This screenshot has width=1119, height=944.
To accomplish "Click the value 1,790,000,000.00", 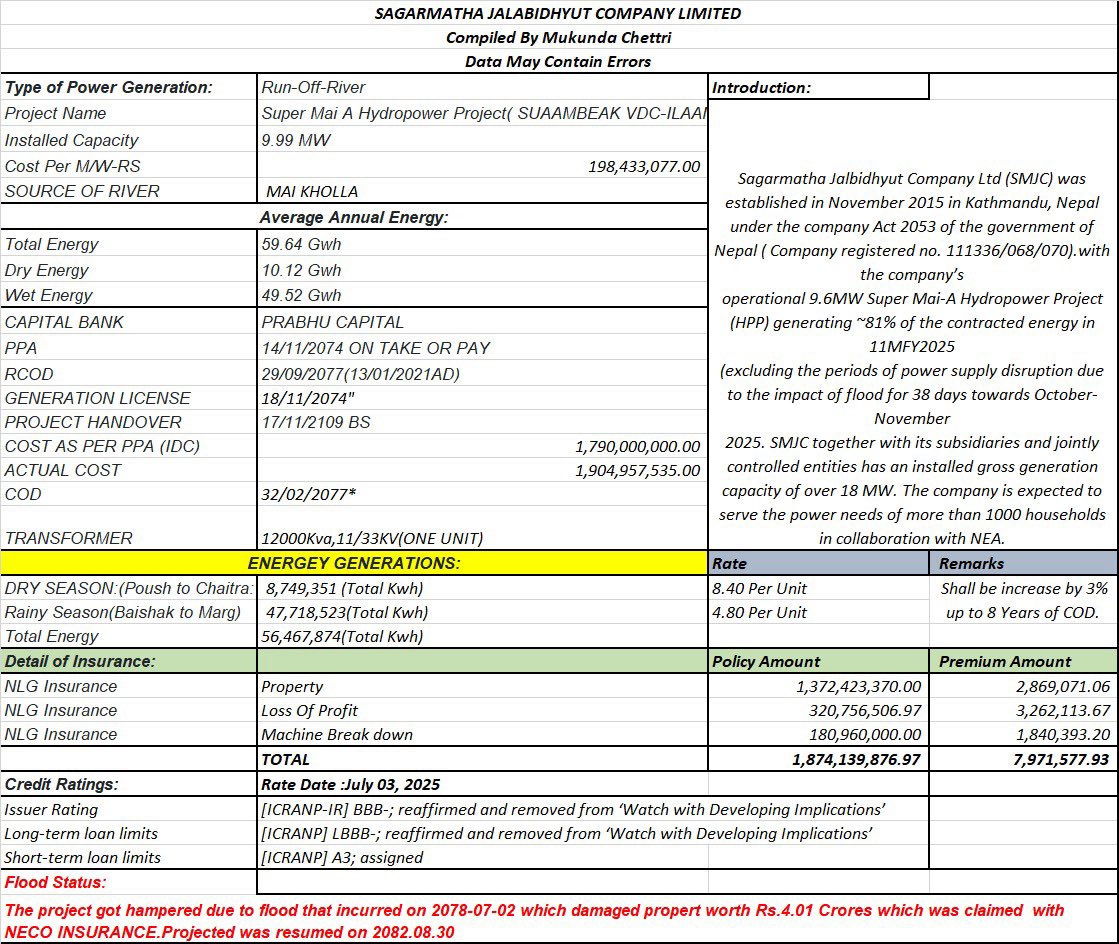I will click(x=637, y=447).
